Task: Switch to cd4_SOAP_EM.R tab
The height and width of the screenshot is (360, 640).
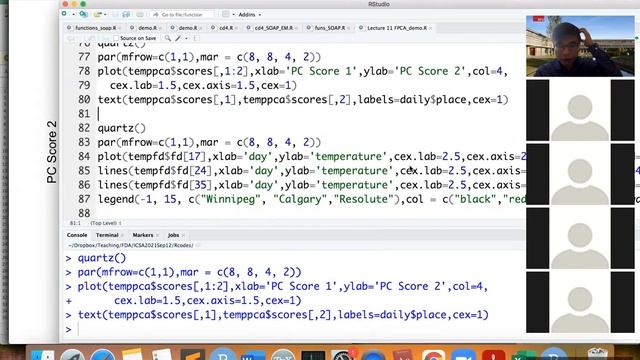Action: pos(273,28)
